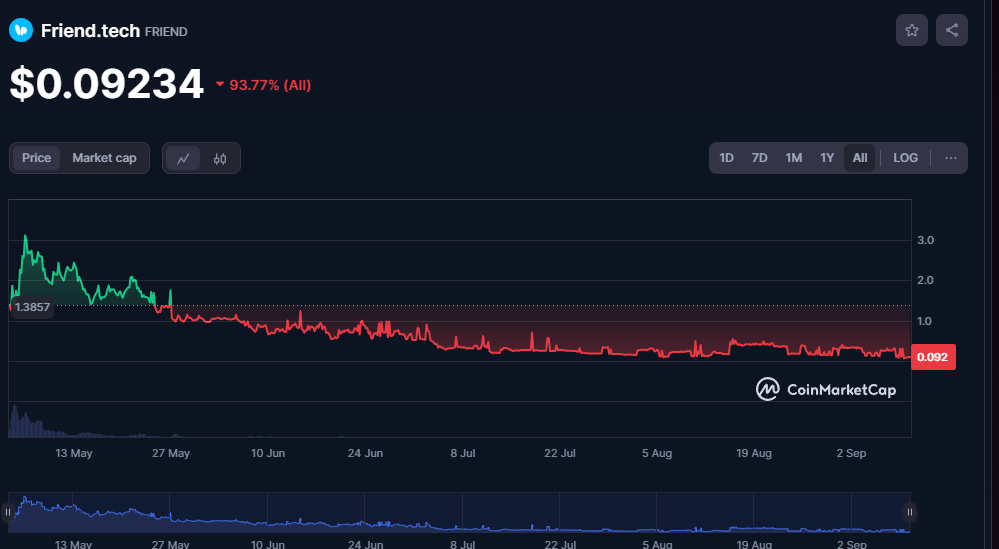The width and height of the screenshot is (999, 549).
Task: Set chart range to 1D
Action: pos(726,158)
